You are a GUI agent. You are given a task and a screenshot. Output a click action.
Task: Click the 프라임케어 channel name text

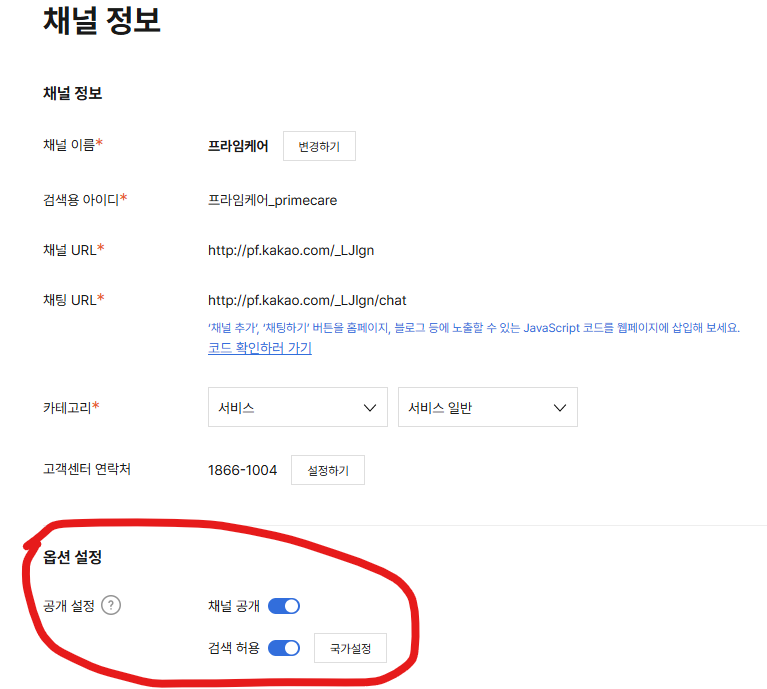click(238, 146)
